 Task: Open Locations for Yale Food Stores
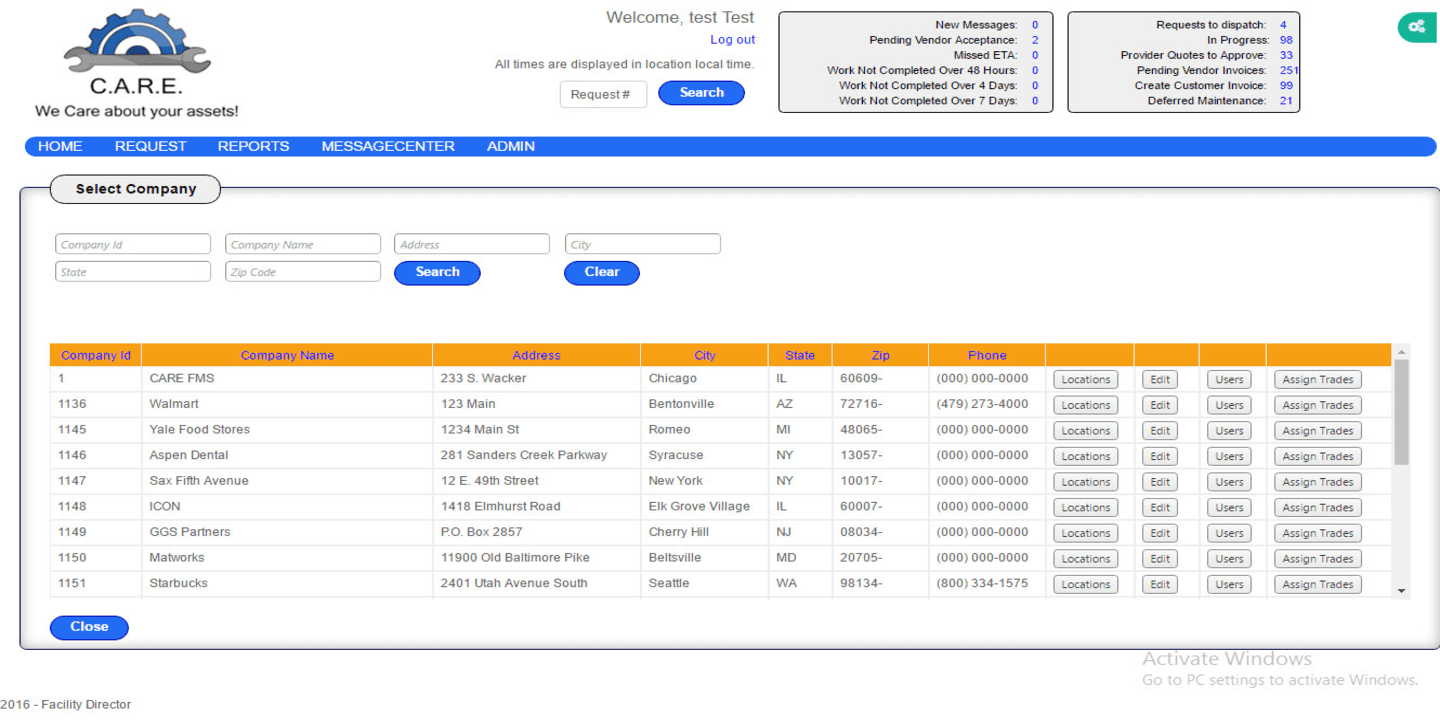[1086, 431]
